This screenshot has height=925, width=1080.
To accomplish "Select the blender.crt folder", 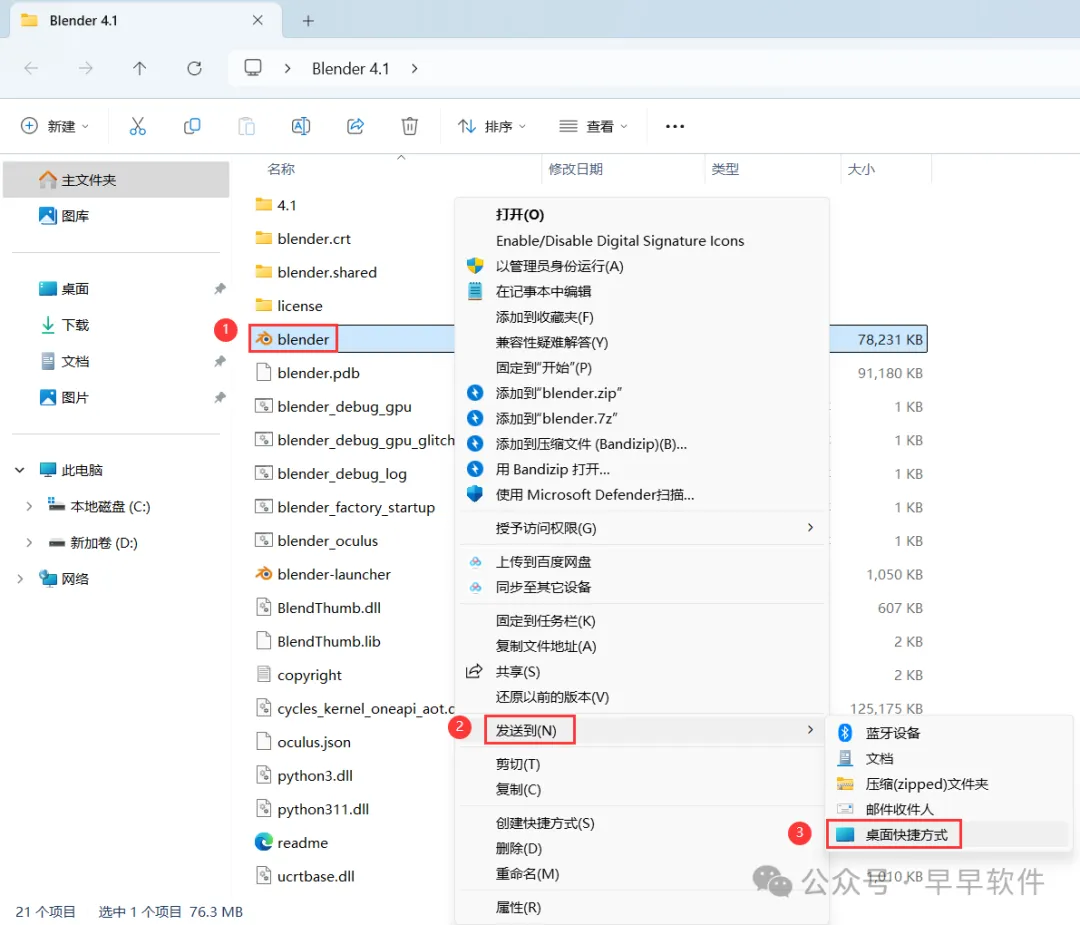I will 303,238.
